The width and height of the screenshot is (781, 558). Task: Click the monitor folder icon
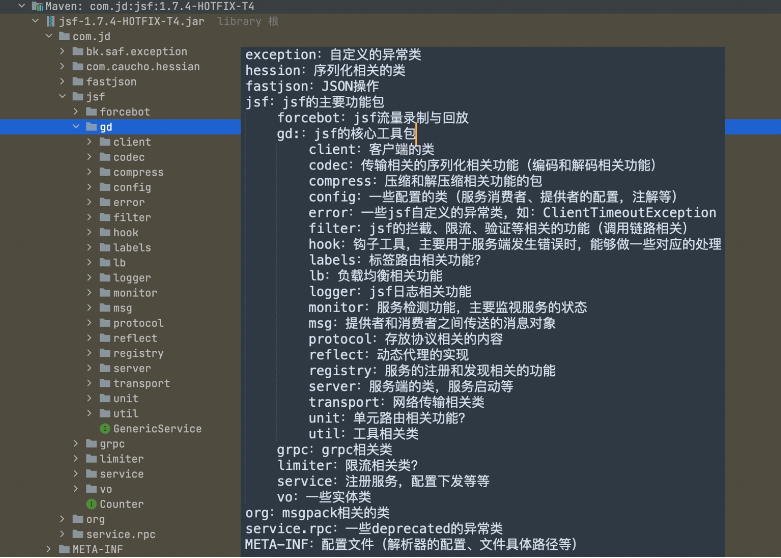[105, 292]
